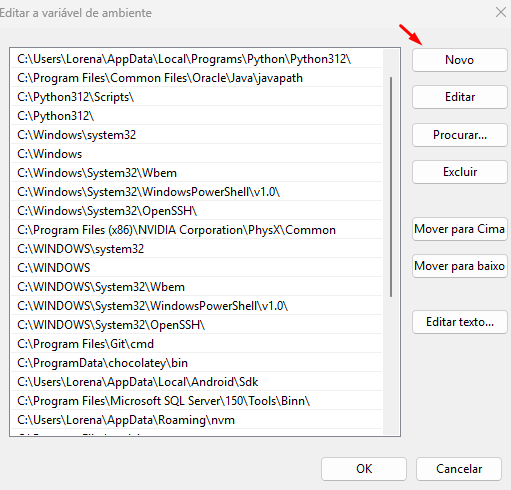This screenshot has height=490, width=511.
Task: Confirm changes with the OK button
Action: pyautogui.click(x=364, y=469)
